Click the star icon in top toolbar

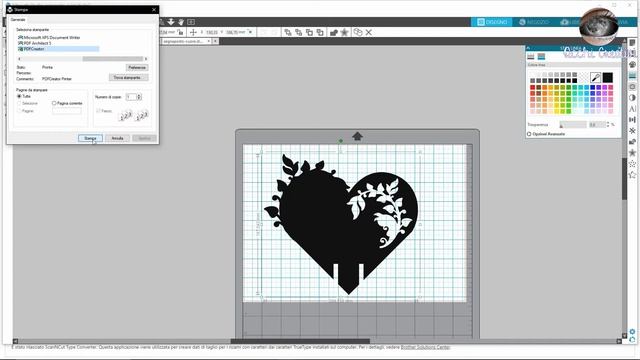[x=344, y=32]
